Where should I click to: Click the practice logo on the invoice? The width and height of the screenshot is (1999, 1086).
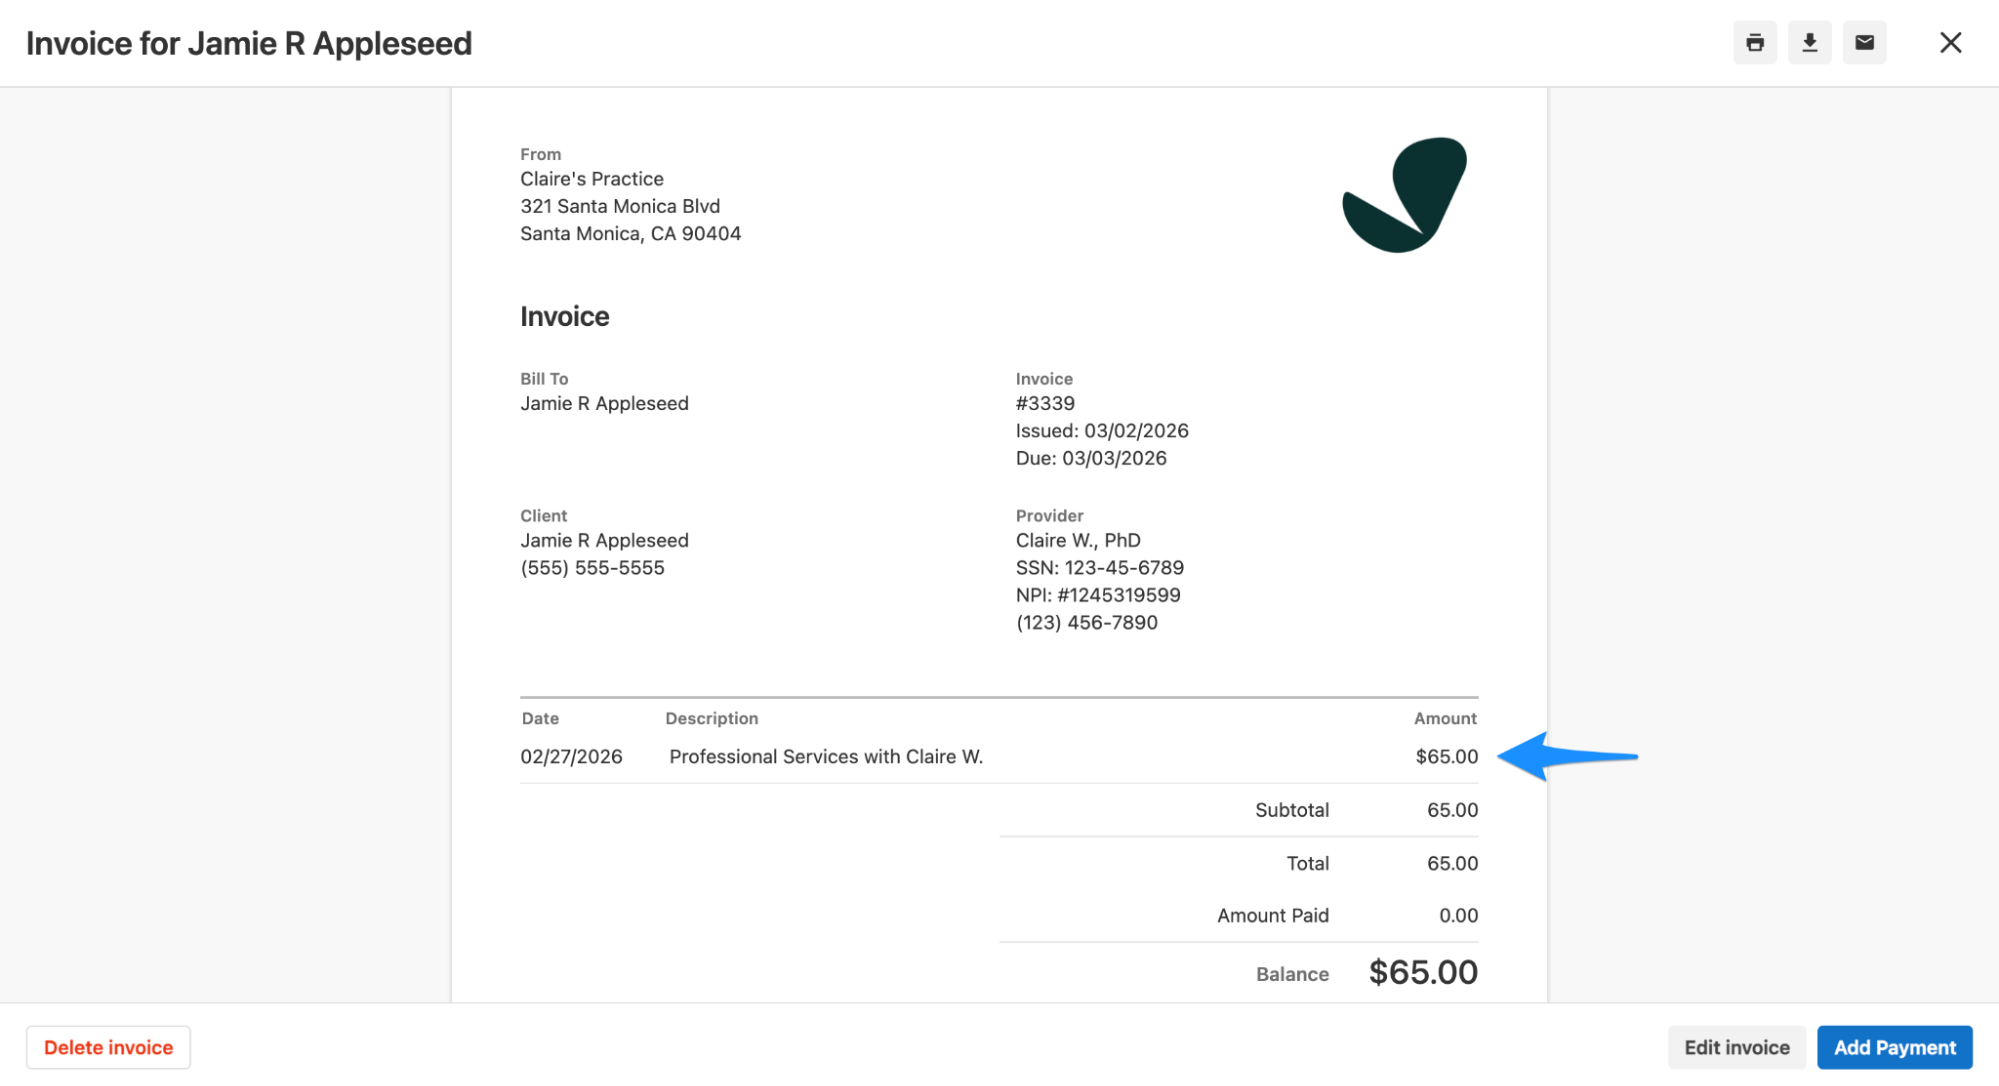(x=1405, y=195)
